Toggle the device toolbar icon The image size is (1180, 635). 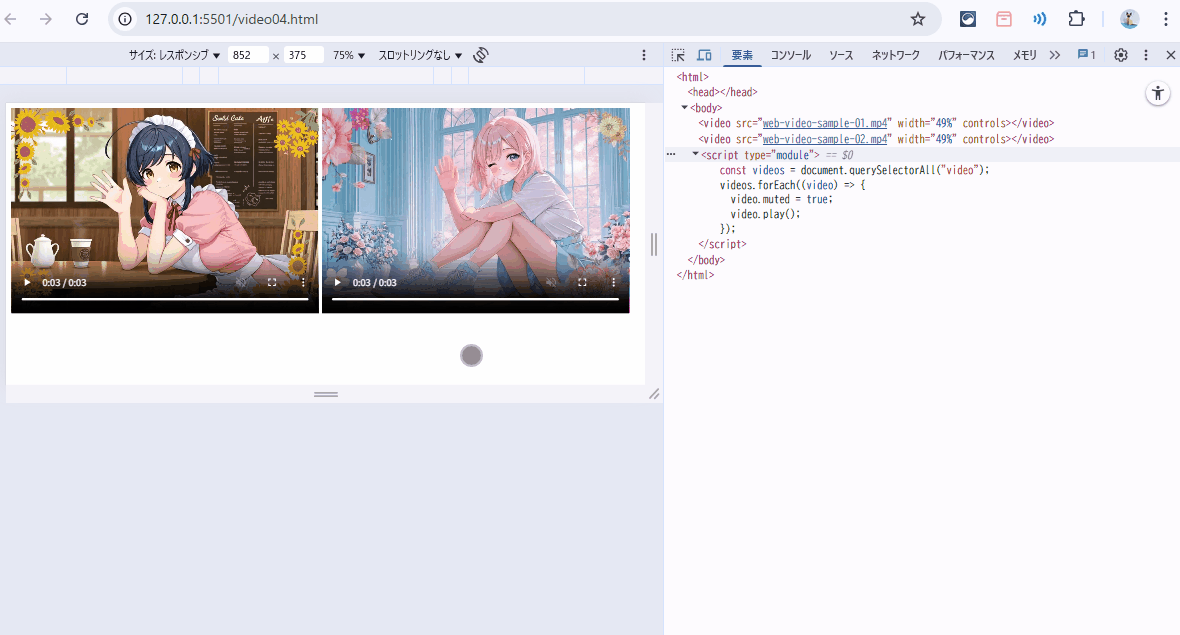[704, 56]
